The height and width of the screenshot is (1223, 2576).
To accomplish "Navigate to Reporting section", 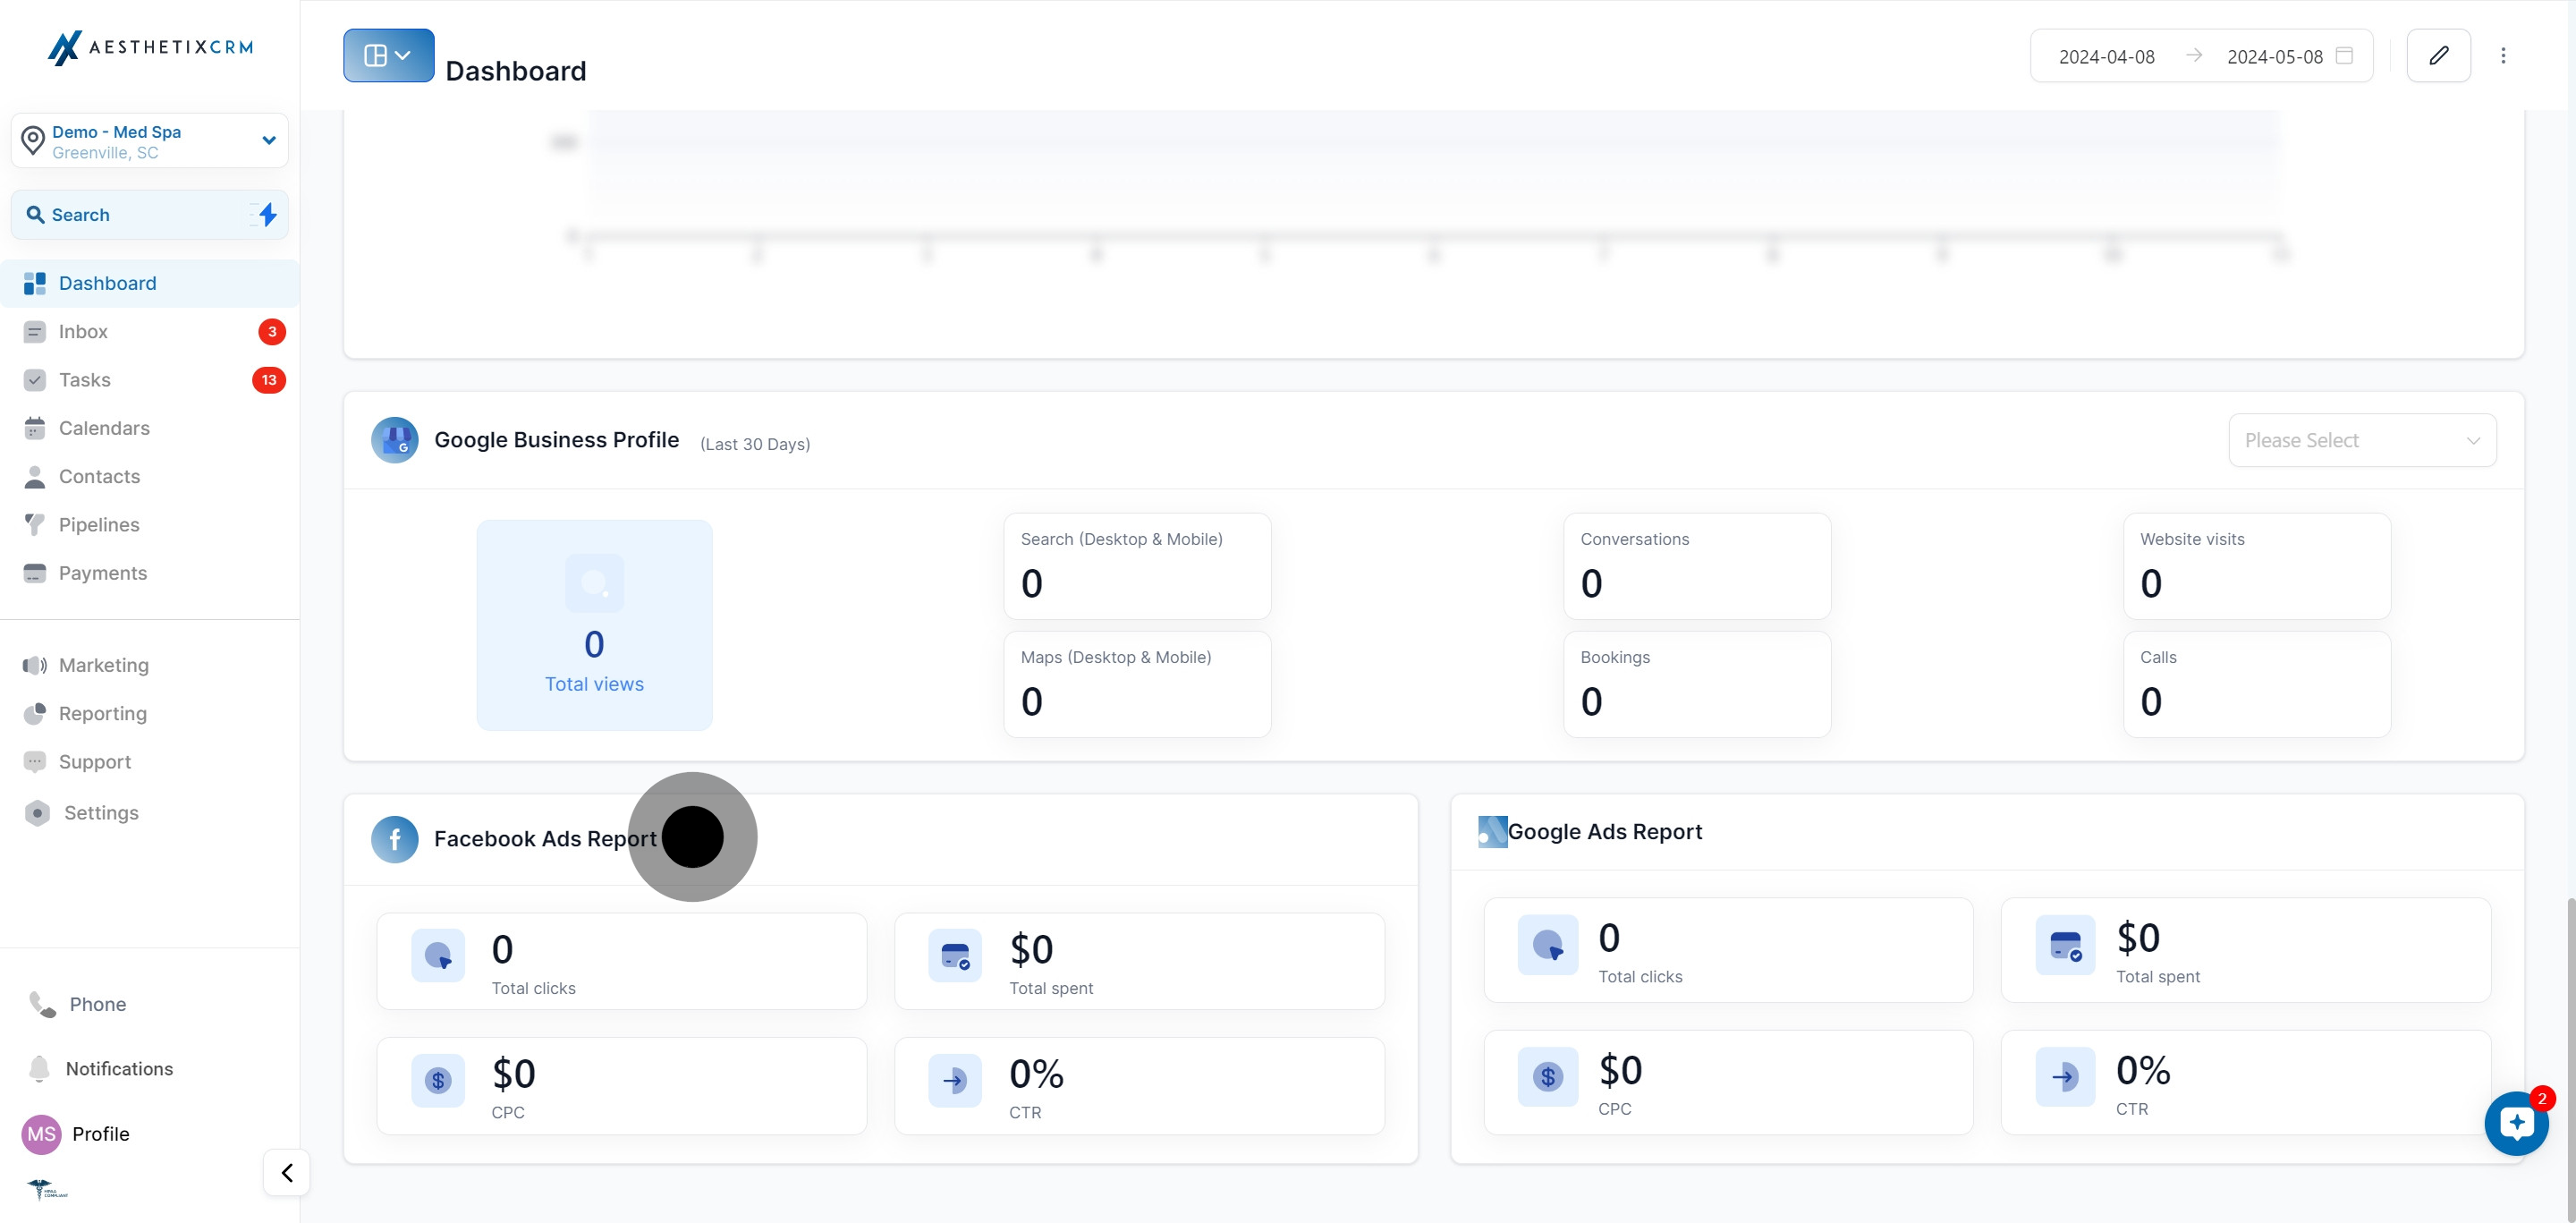I will [x=102, y=713].
